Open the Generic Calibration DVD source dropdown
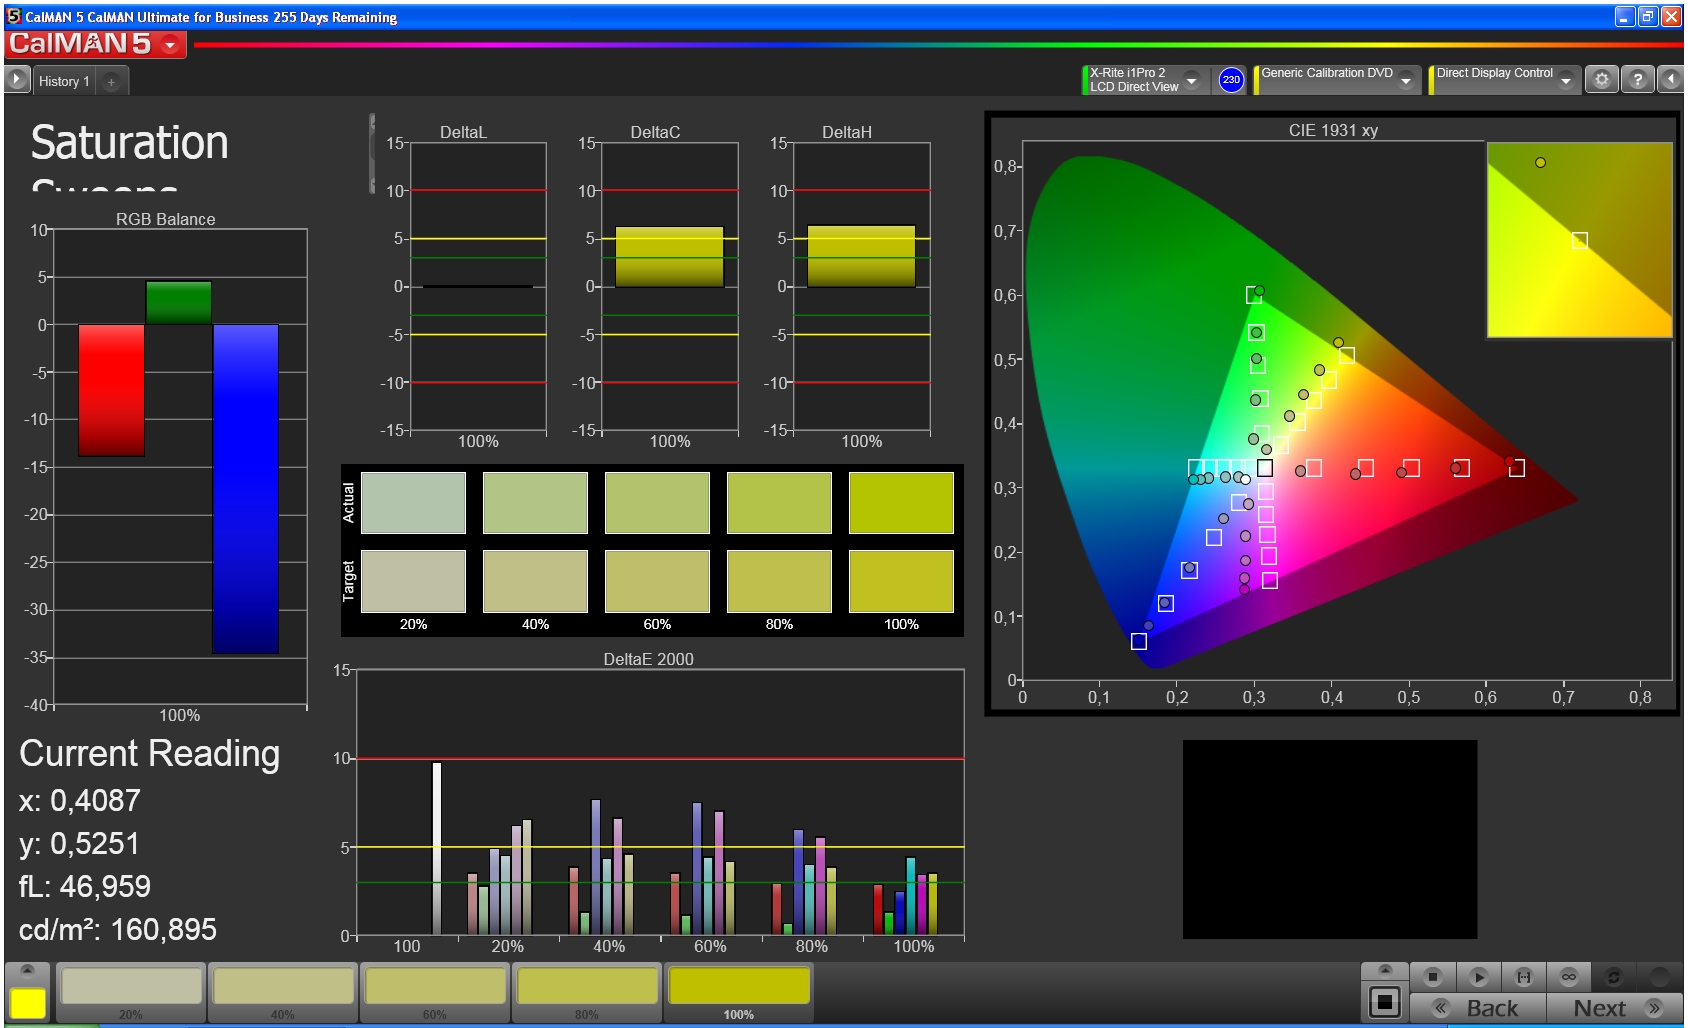Image resolution: width=1688 pixels, height=1028 pixels. tap(1406, 80)
